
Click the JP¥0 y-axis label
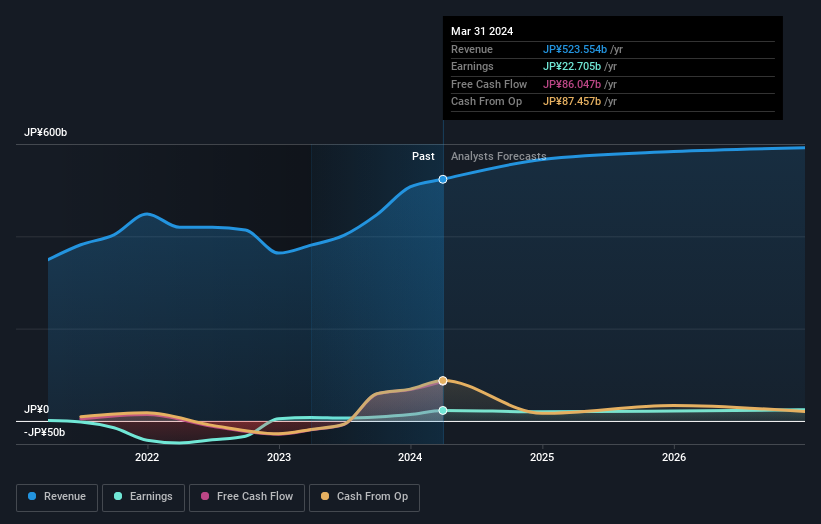[x=37, y=409]
